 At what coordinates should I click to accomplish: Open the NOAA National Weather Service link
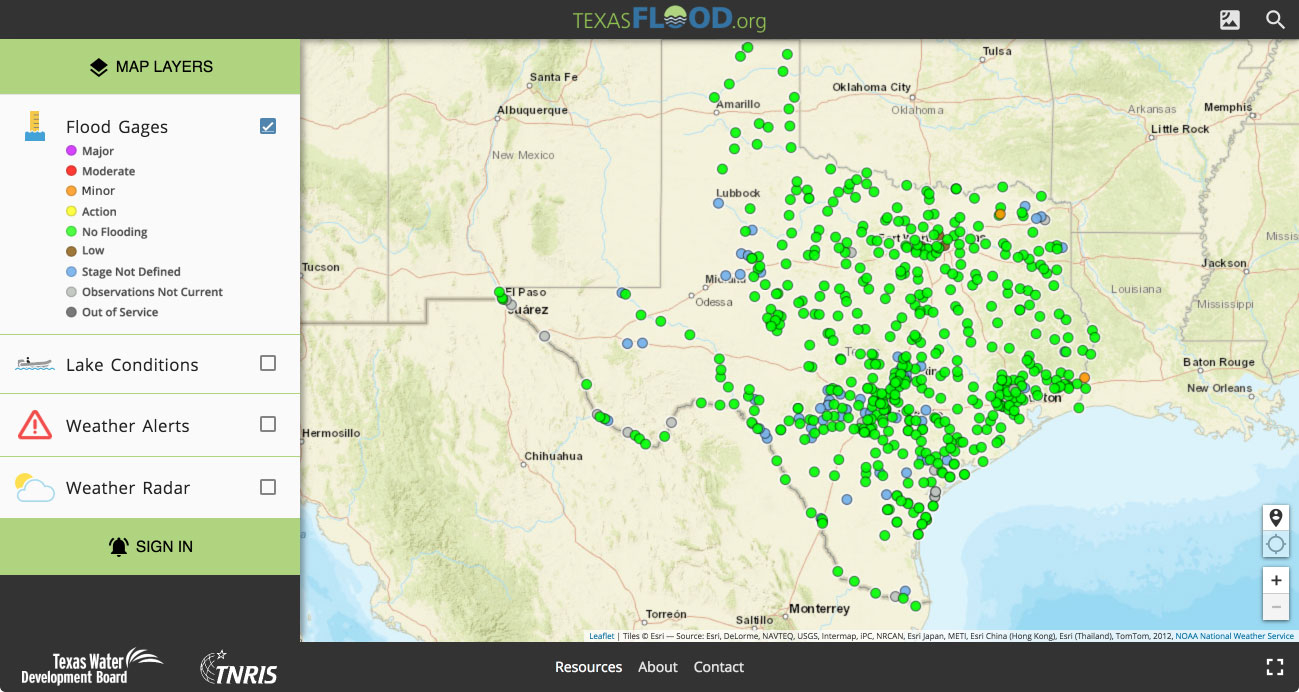pyautogui.click(x=1234, y=636)
